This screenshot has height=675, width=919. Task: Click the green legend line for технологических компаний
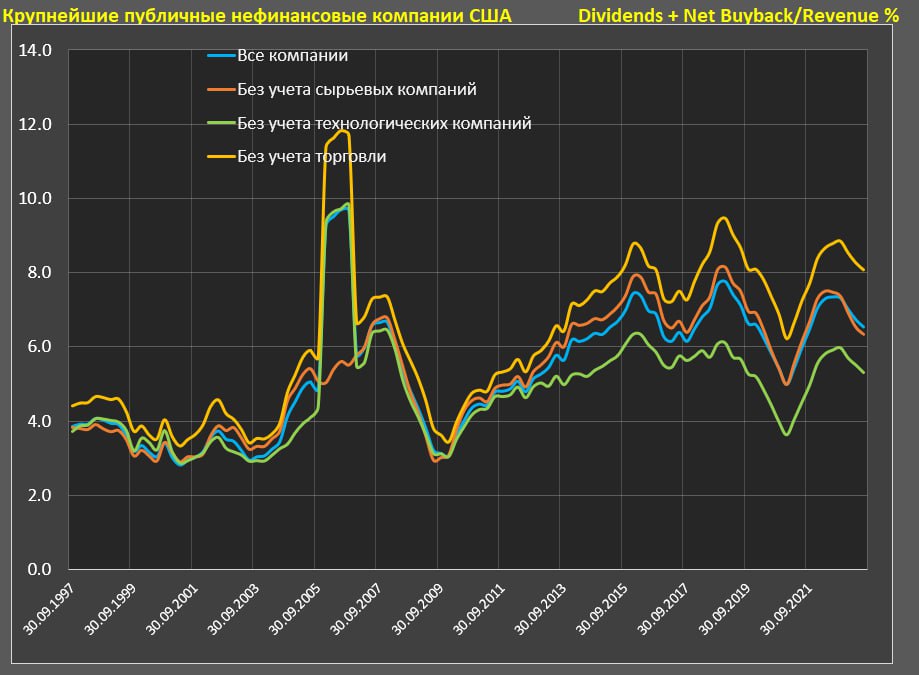click(x=222, y=124)
